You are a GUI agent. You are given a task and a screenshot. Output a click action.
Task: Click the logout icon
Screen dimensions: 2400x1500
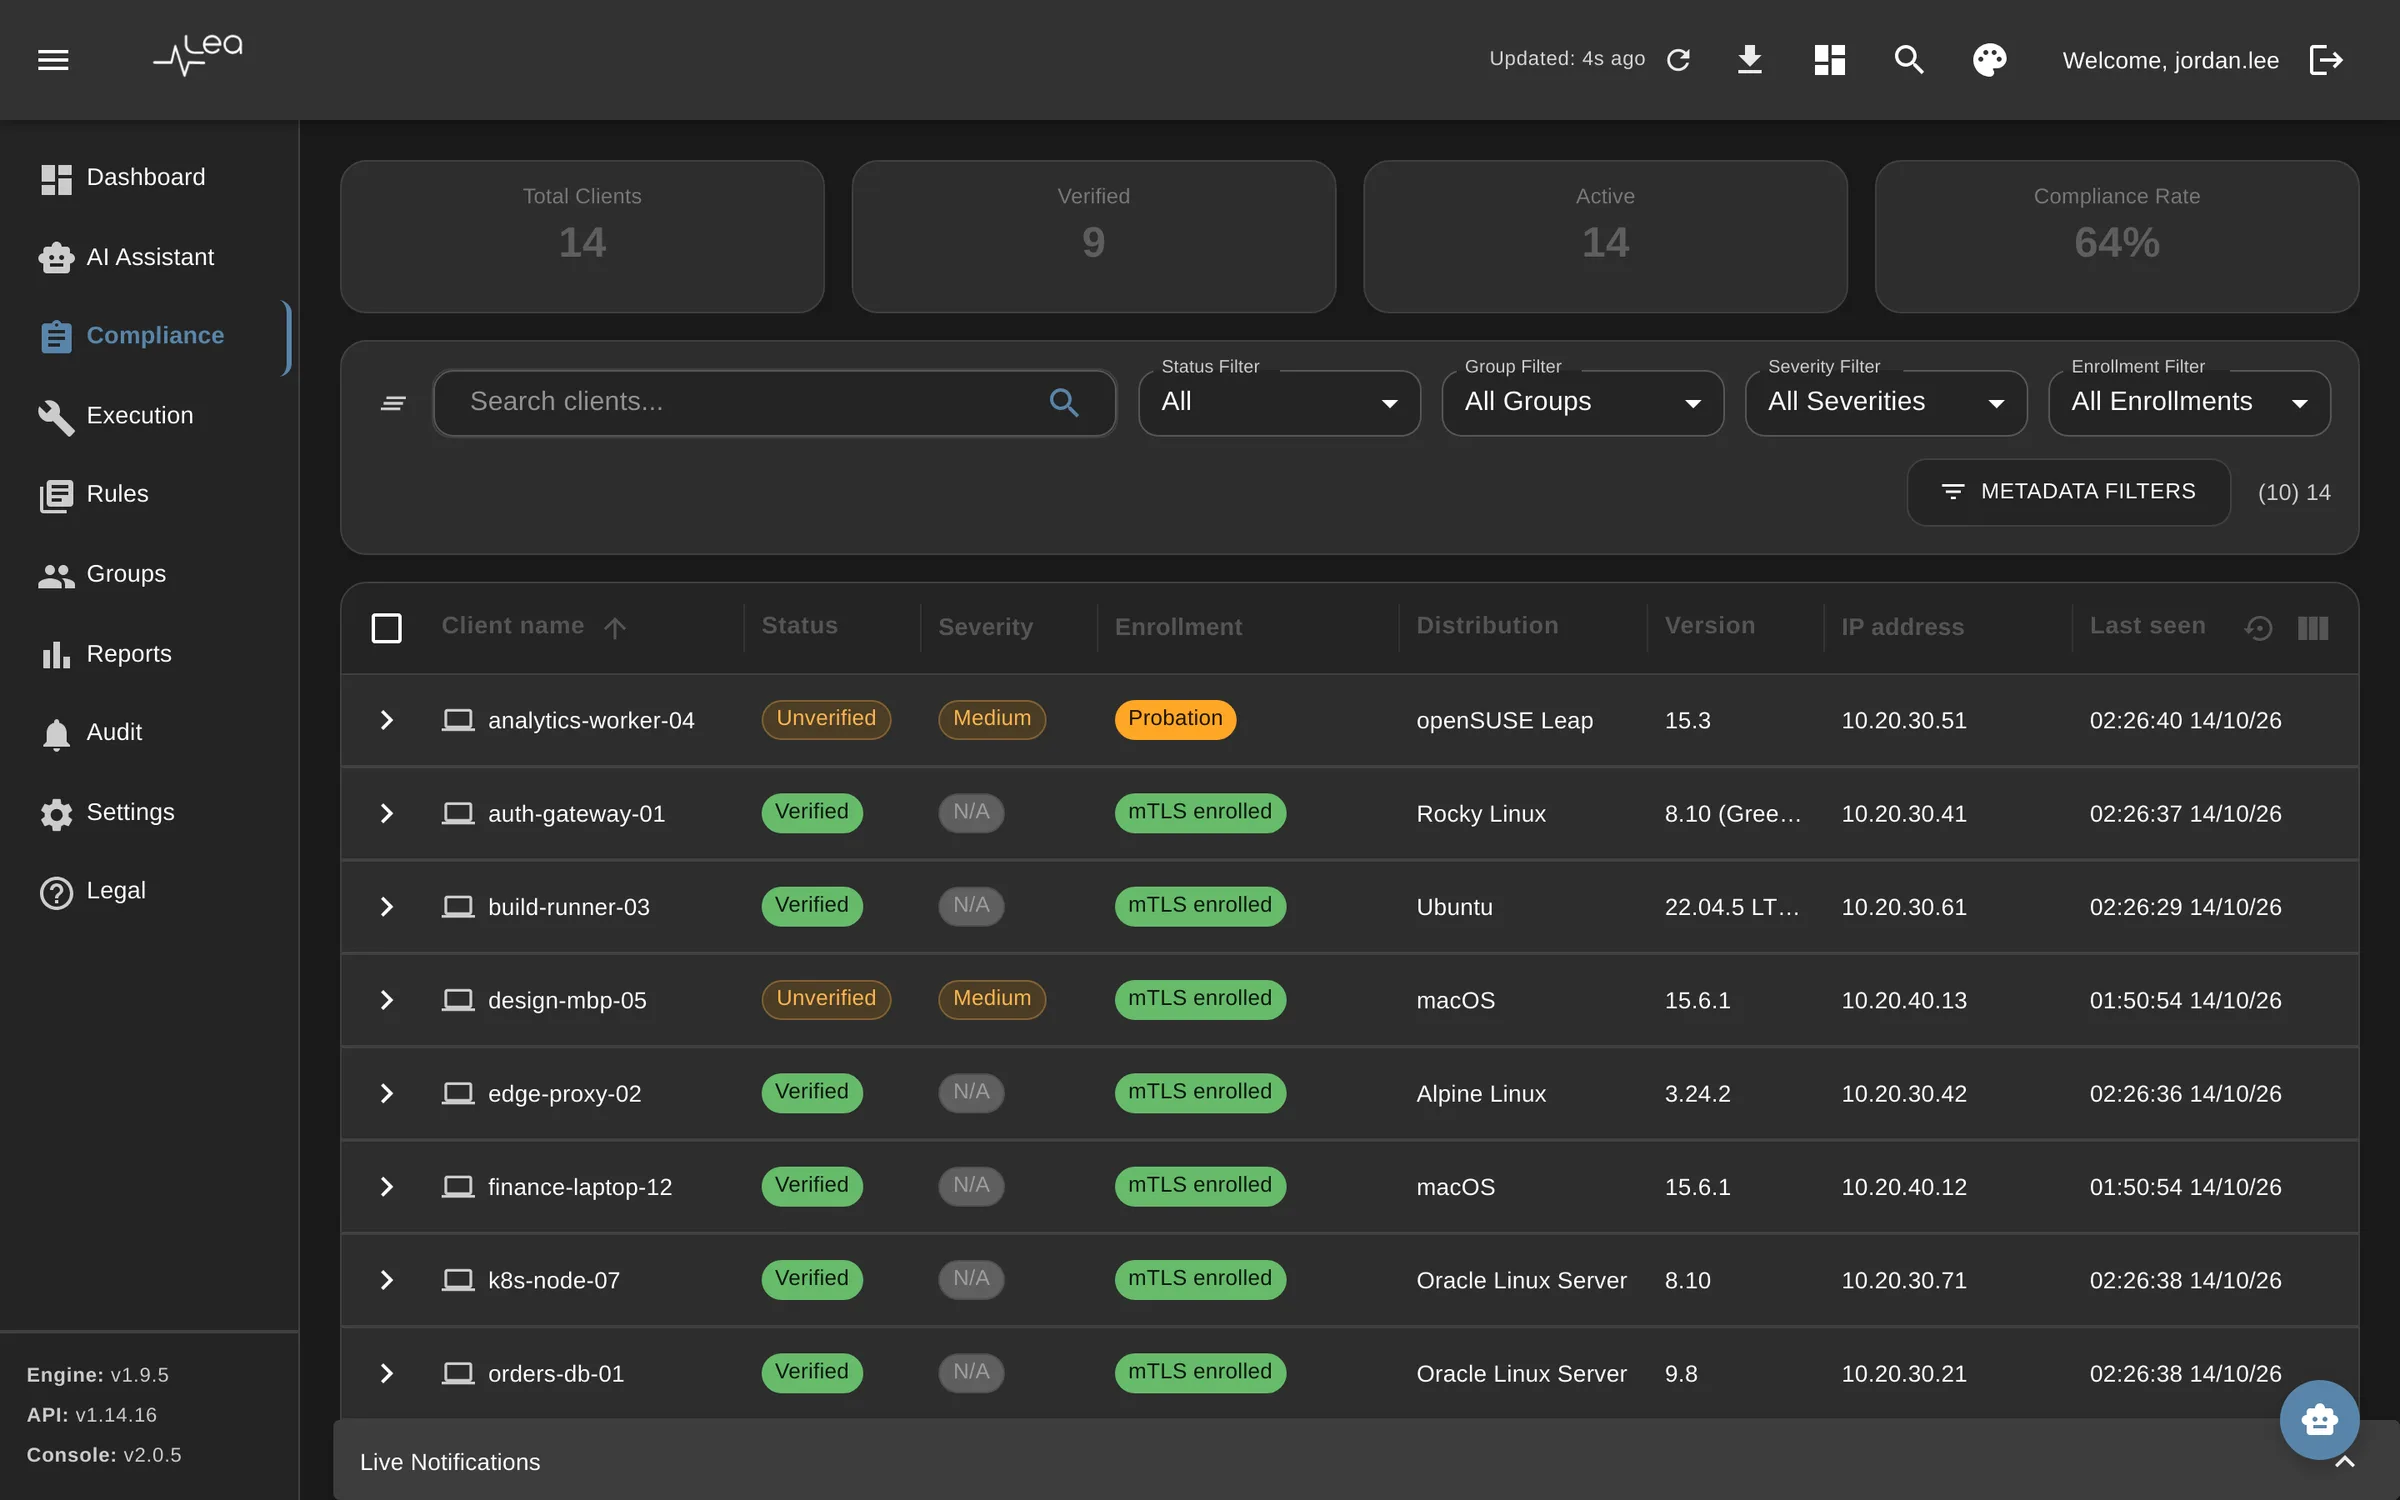[x=2326, y=60]
